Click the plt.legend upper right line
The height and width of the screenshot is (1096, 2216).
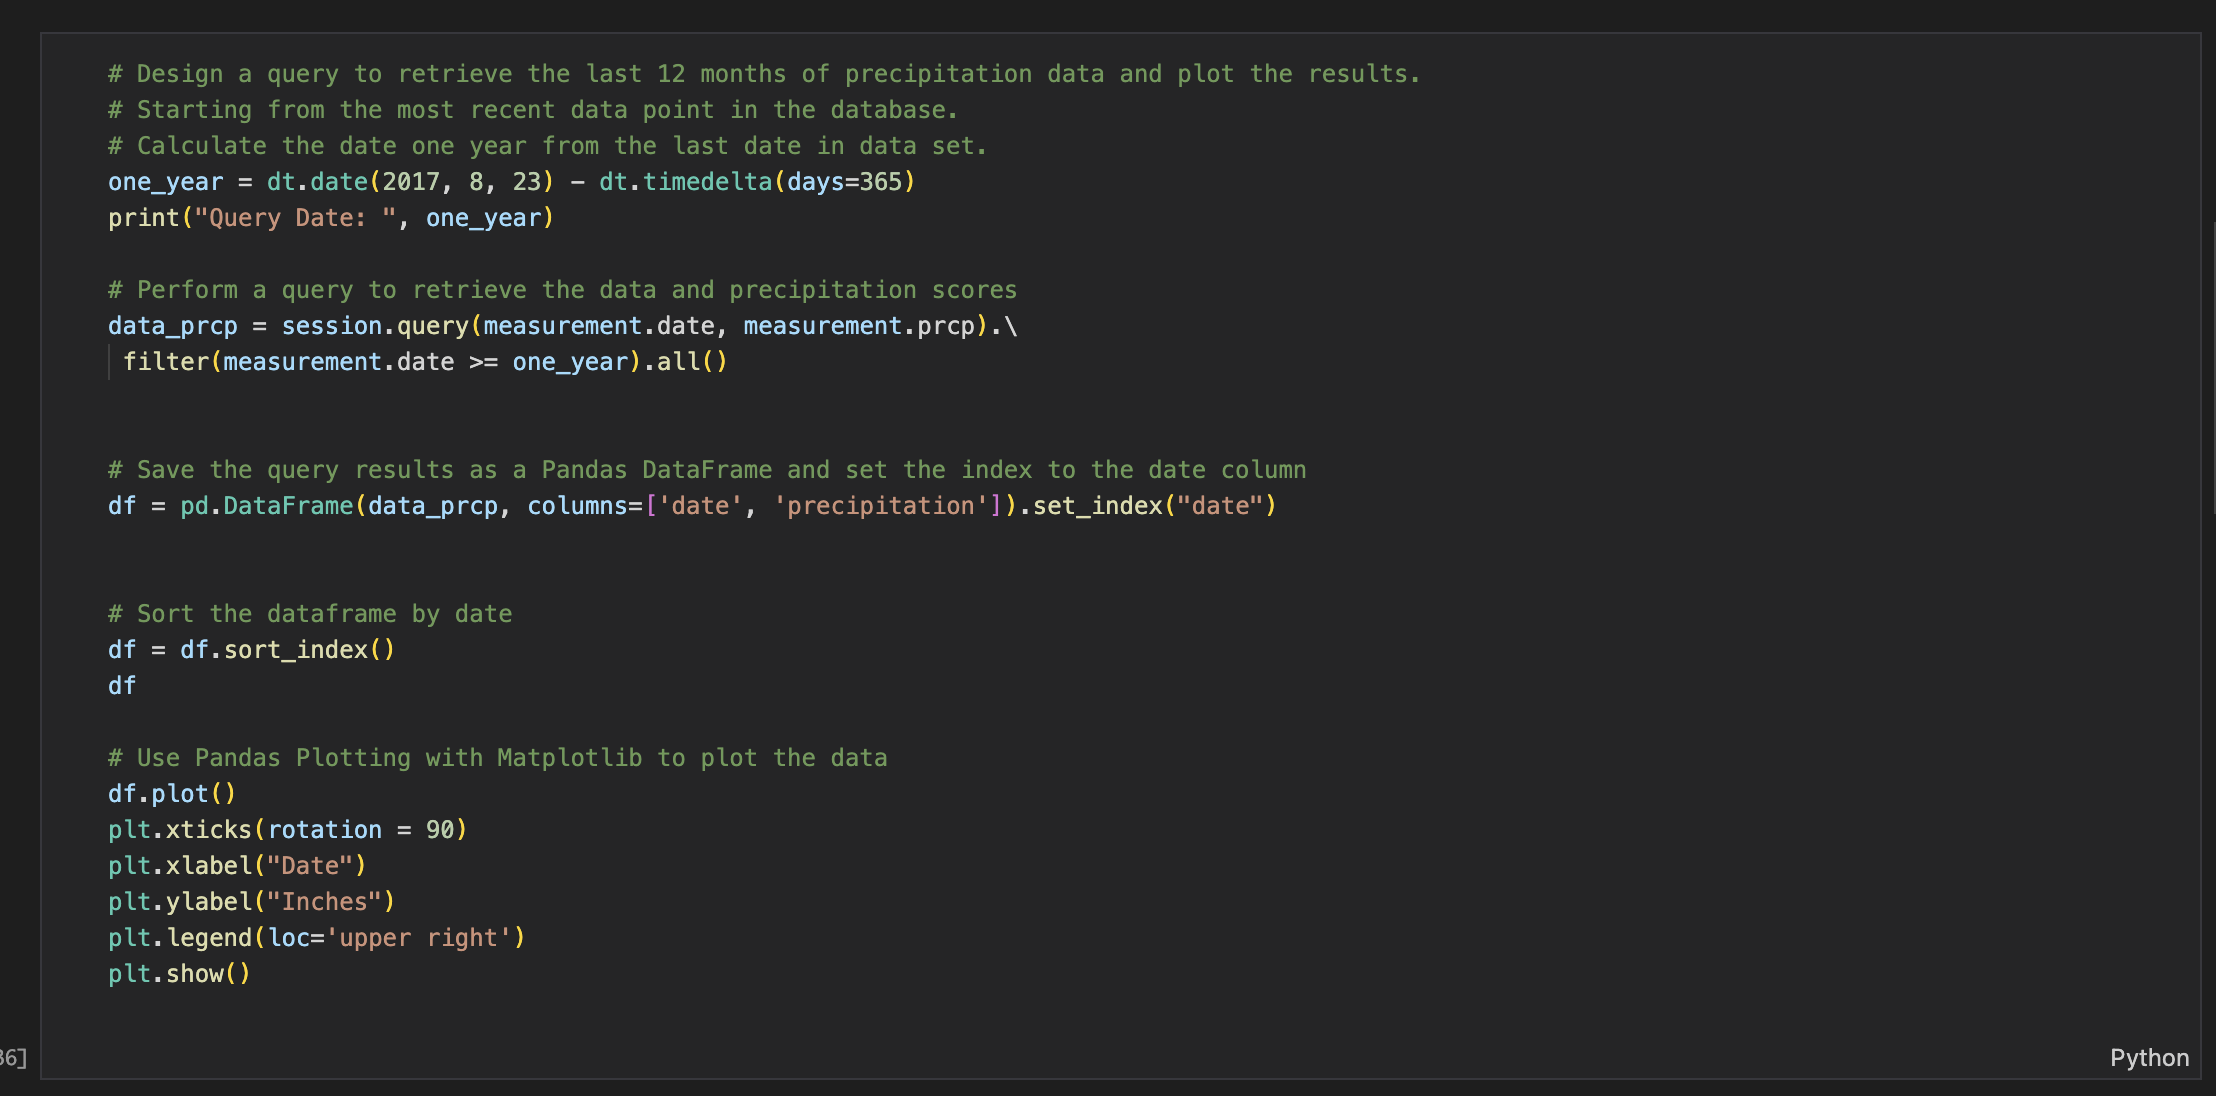tap(315, 937)
